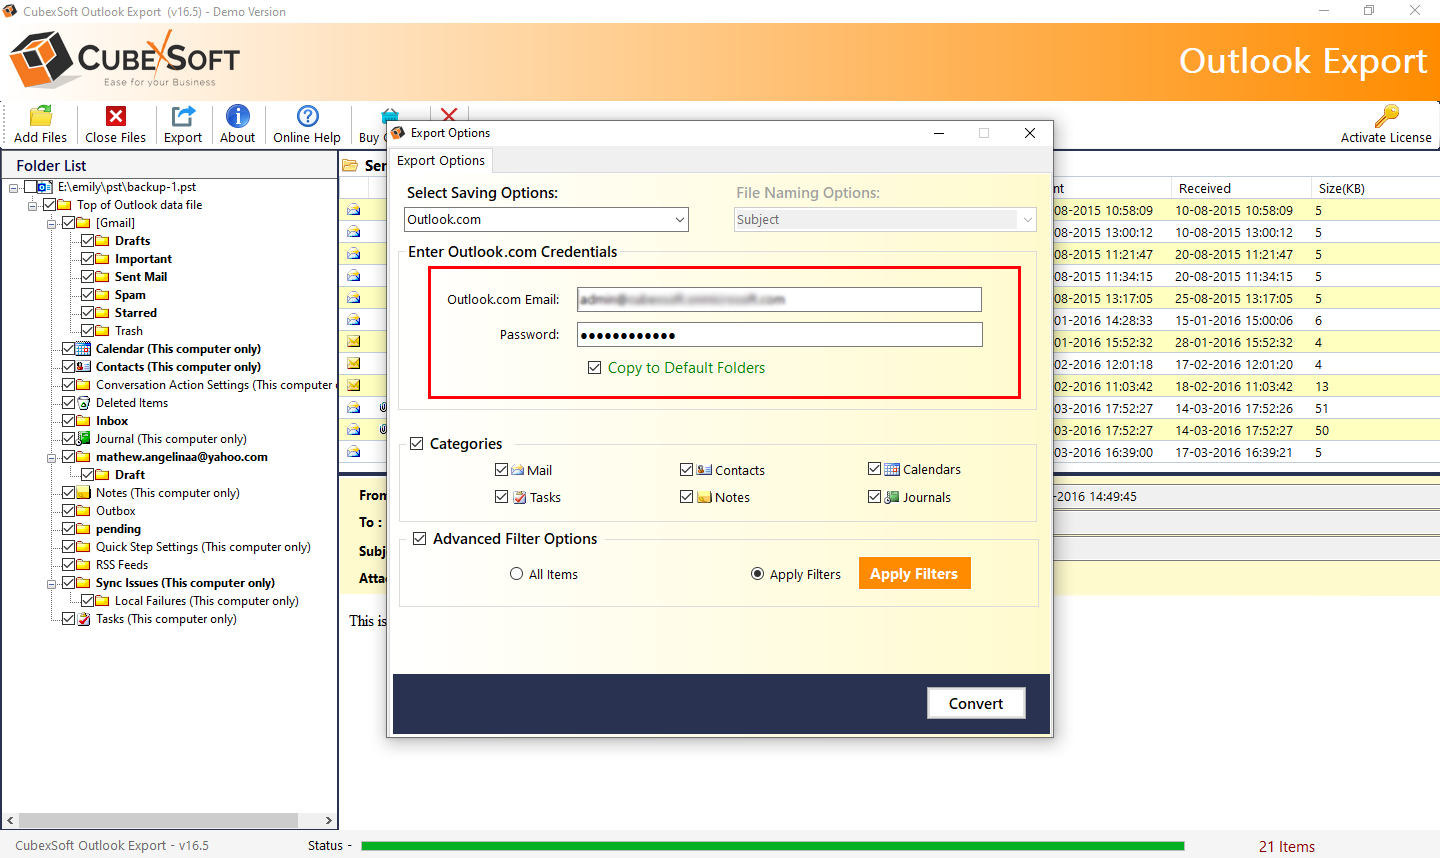This screenshot has height=858, width=1440.
Task: Click the '21 Items' status text
Action: click(x=1287, y=846)
